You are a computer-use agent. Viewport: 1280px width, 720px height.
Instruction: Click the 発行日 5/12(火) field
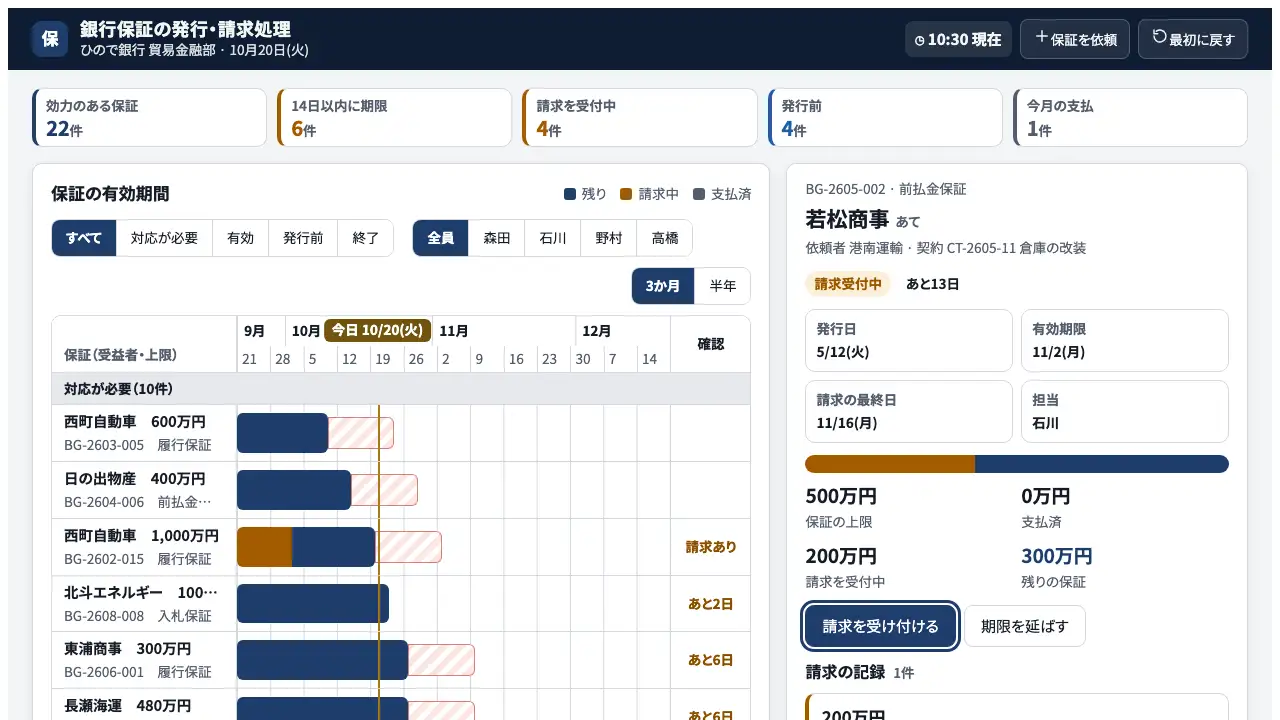[x=909, y=340]
